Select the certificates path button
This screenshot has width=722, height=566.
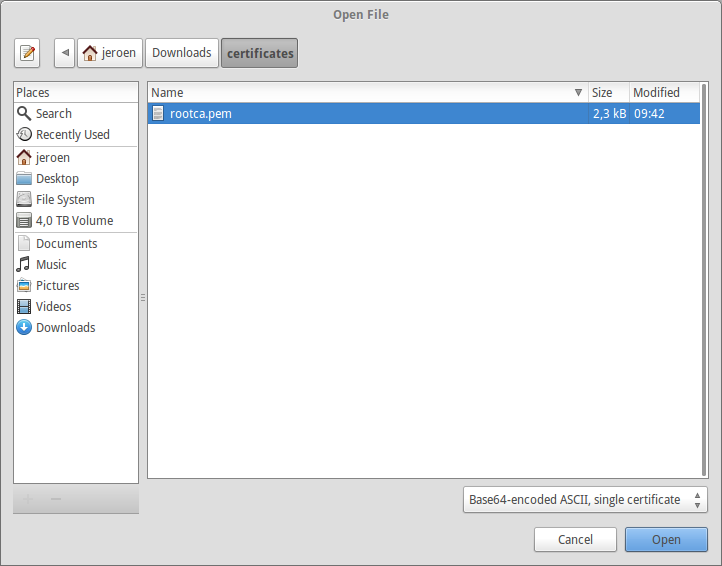[260, 53]
